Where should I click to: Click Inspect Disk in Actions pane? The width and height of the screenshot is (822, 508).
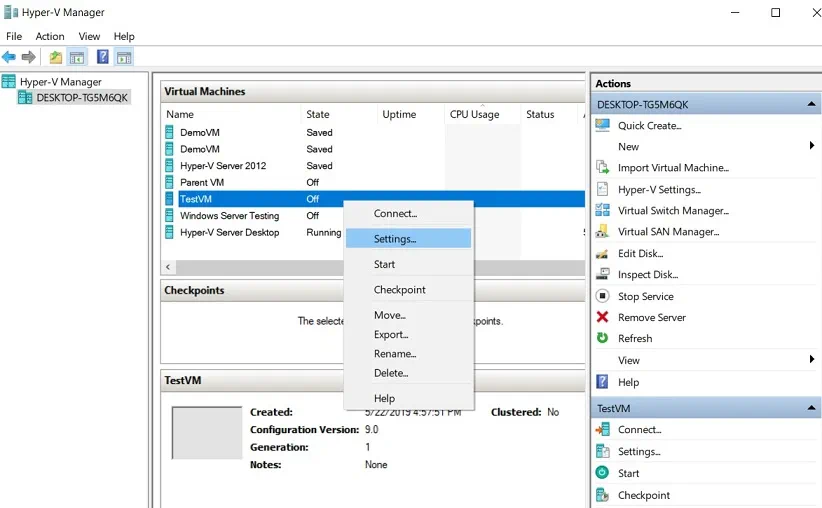[647, 275]
